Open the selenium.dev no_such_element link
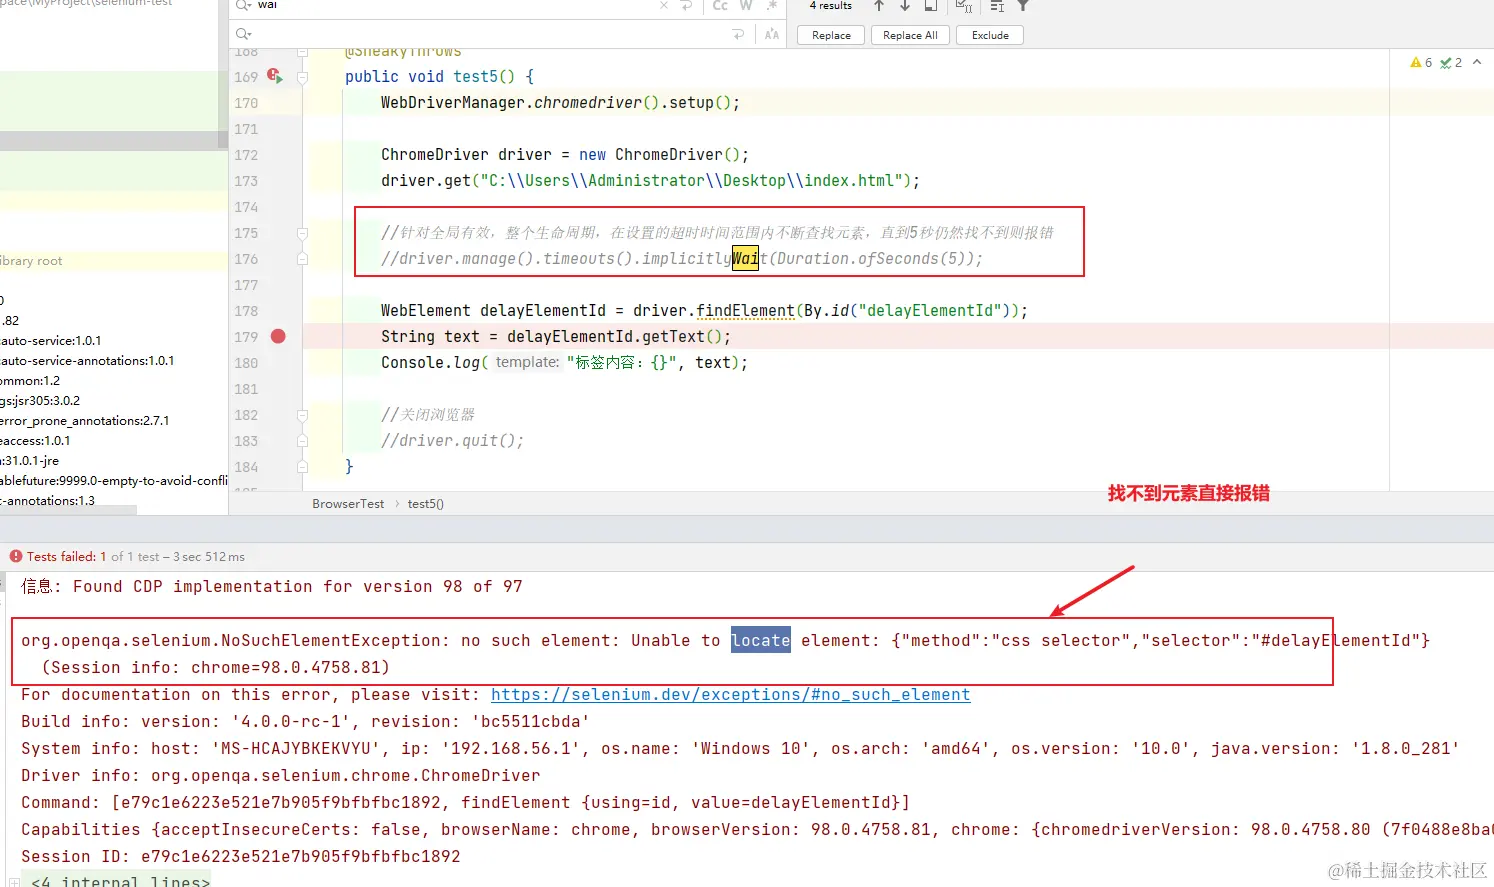1494x887 pixels. [x=730, y=694]
